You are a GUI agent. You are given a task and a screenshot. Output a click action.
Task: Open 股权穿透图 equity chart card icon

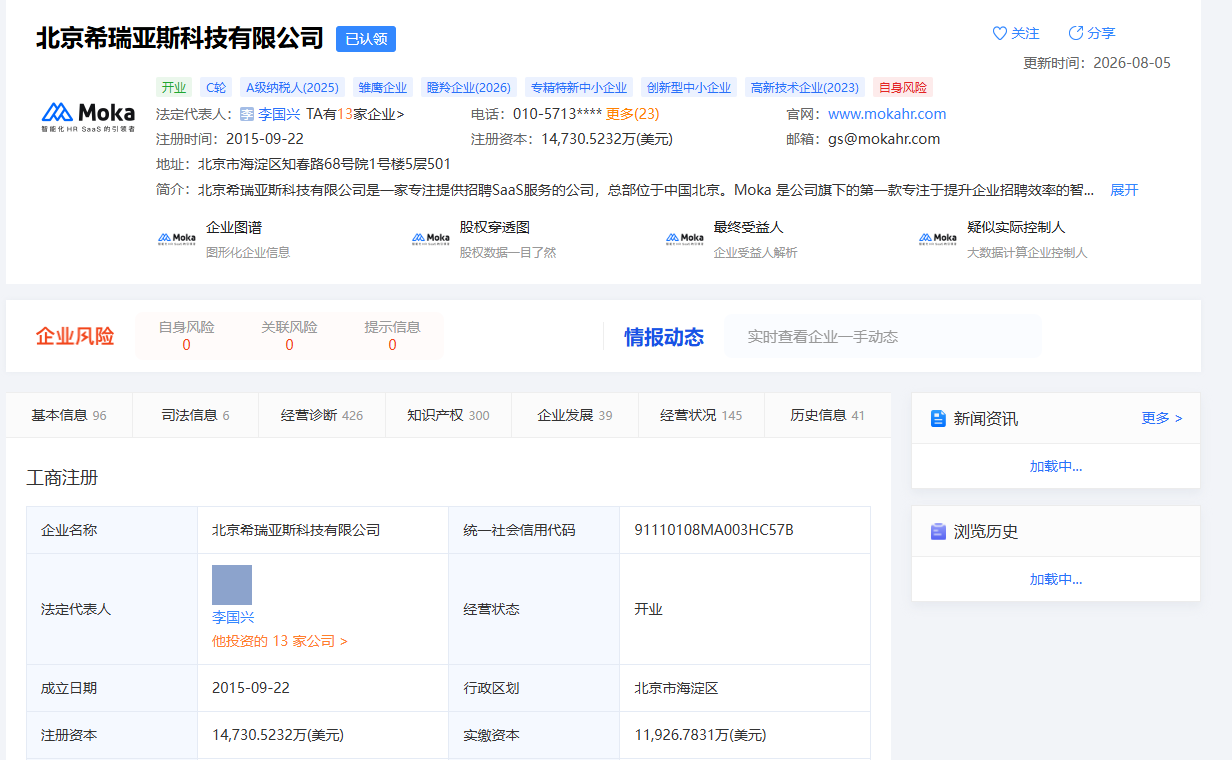[x=431, y=238]
